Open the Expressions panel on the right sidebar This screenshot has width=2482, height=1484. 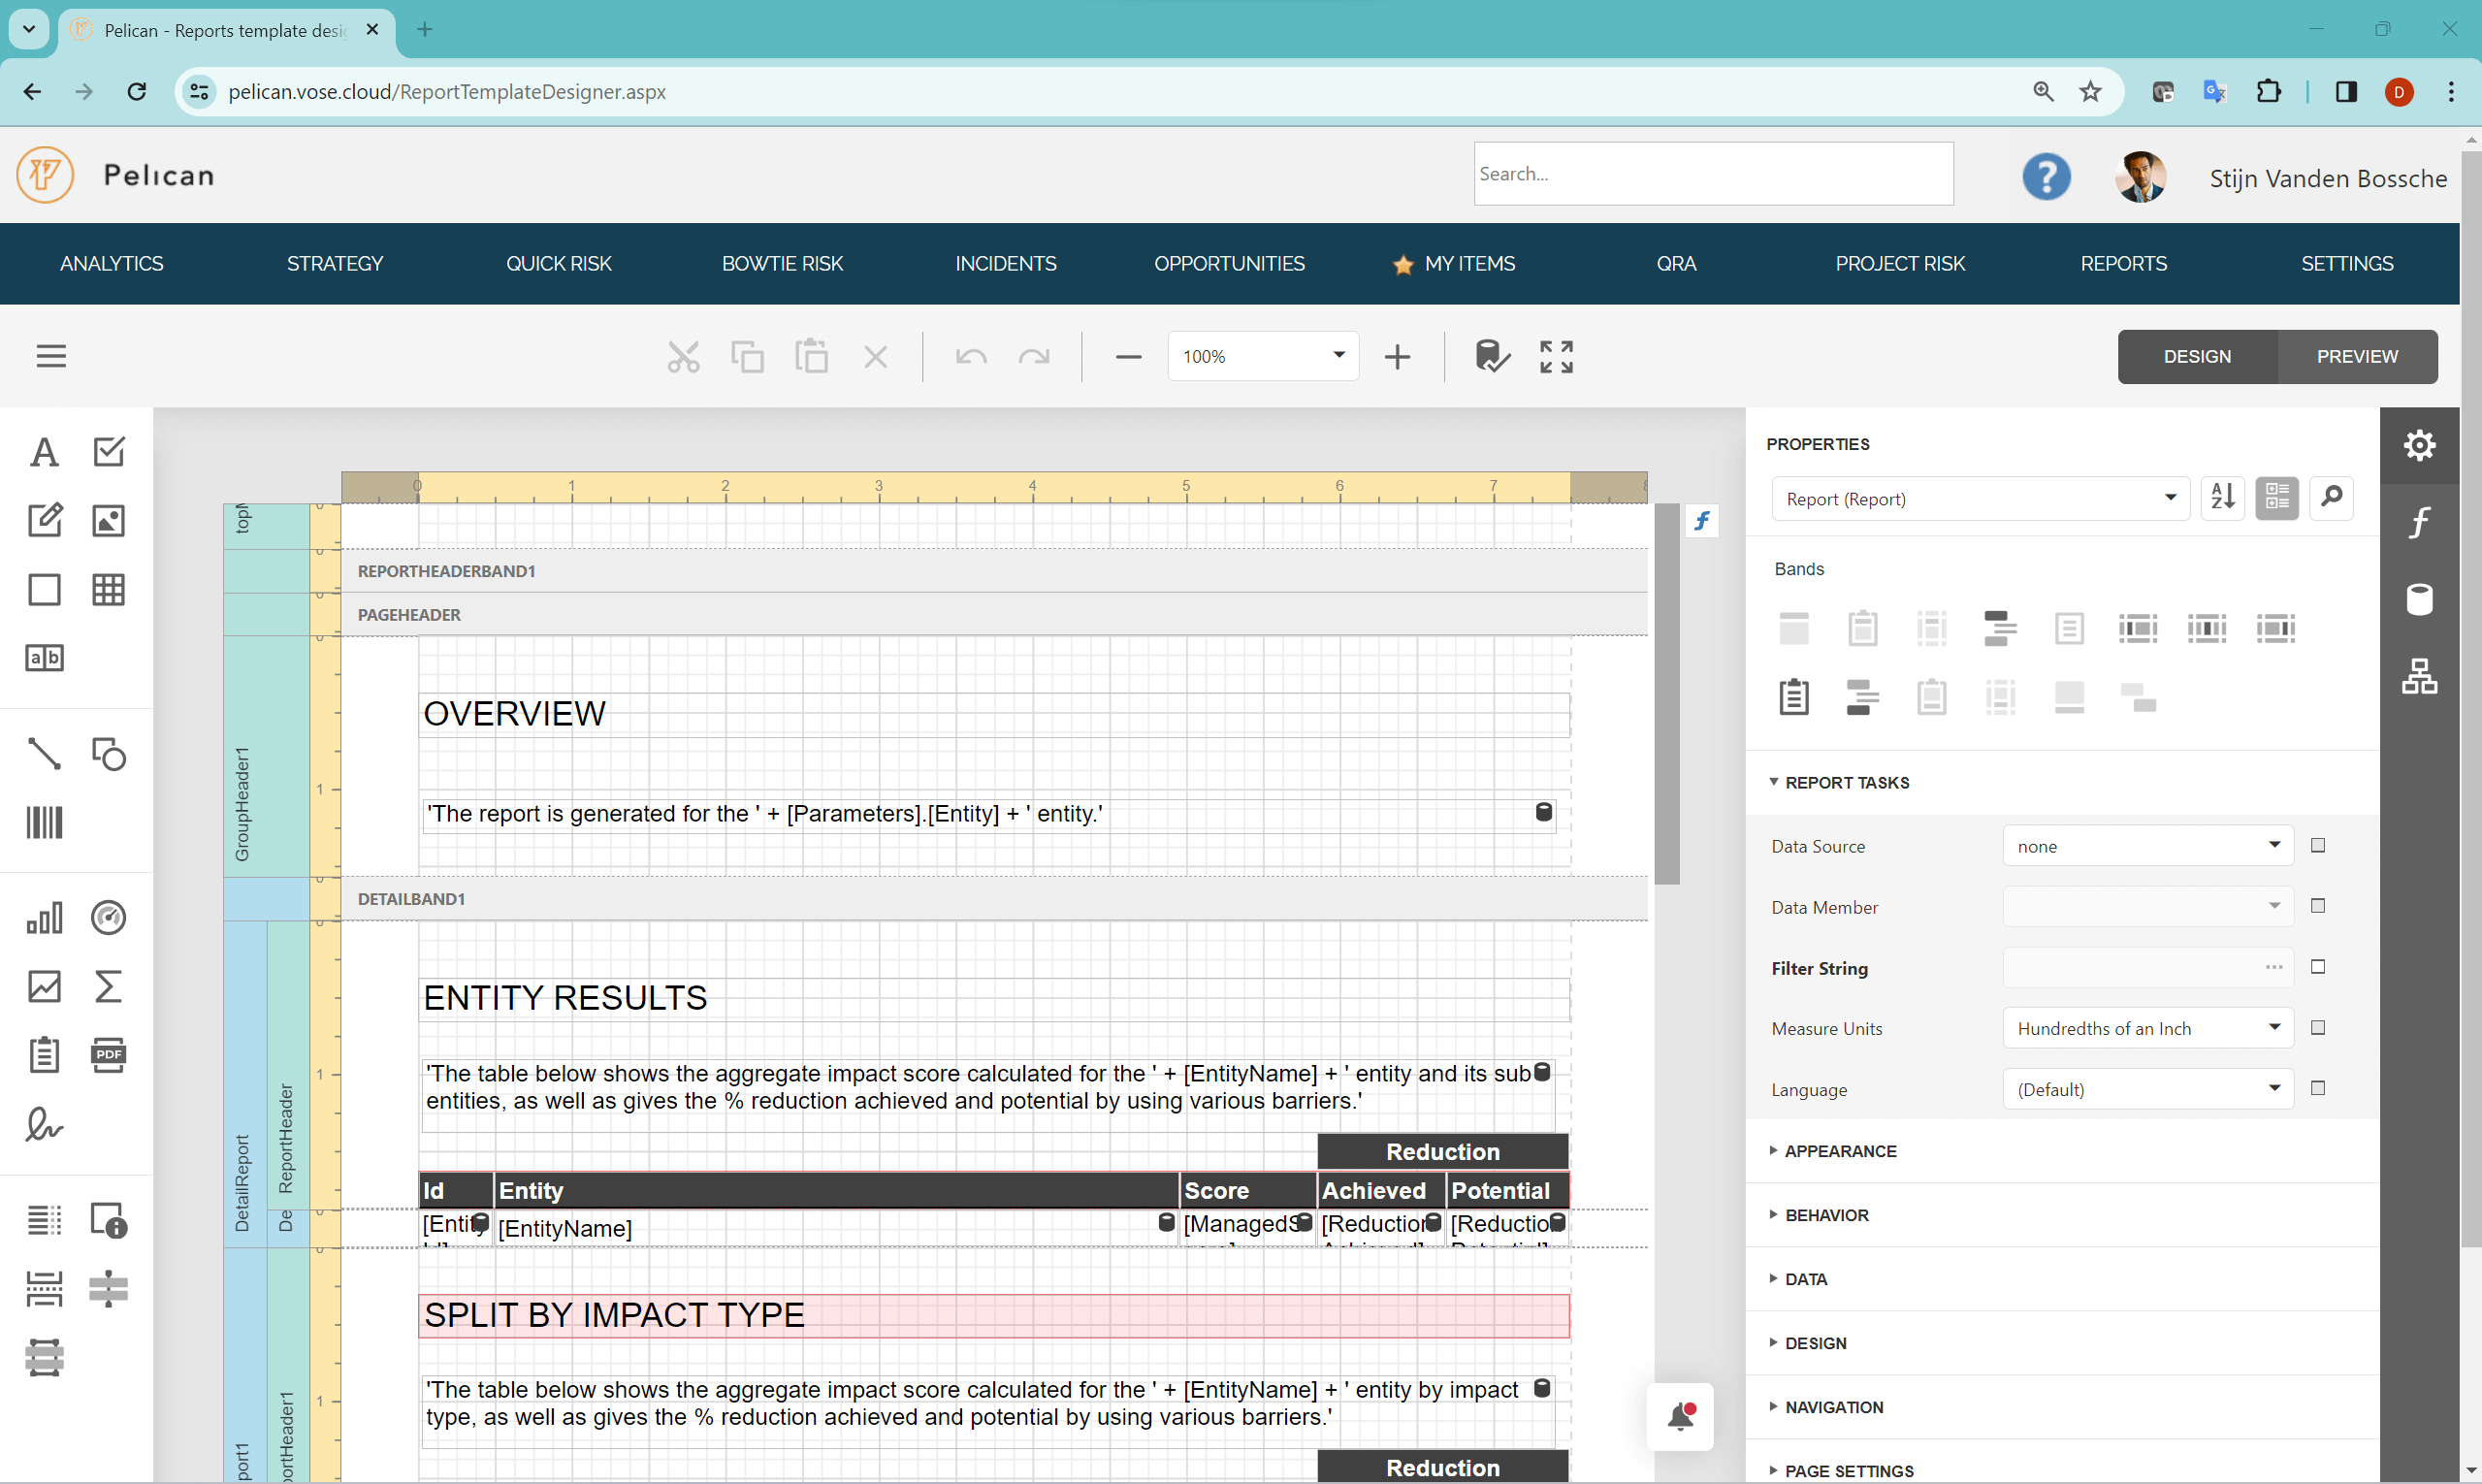(x=2420, y=520)
